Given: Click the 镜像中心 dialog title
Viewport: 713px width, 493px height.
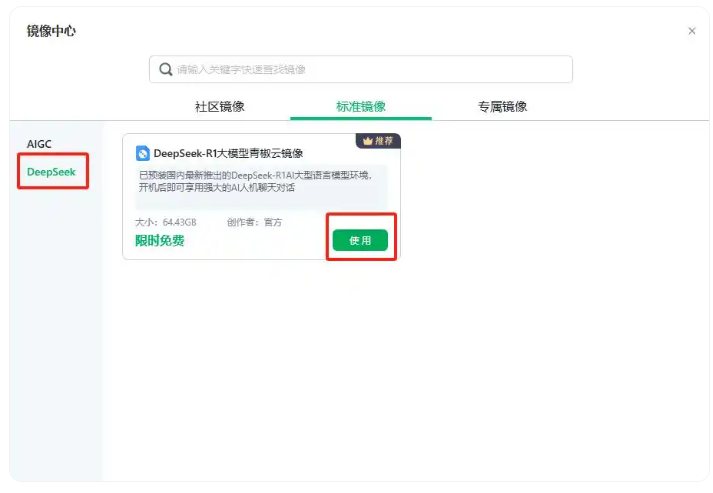Looking at the screenshot, I should (x=51, y=31).
